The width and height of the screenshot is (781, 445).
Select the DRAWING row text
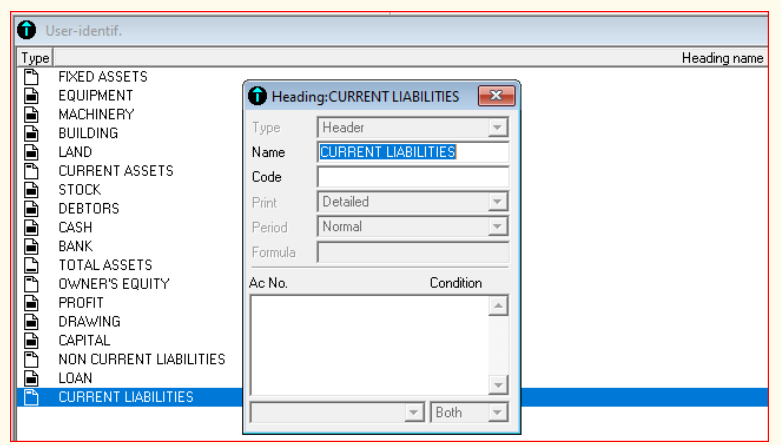tap(90, 322)
